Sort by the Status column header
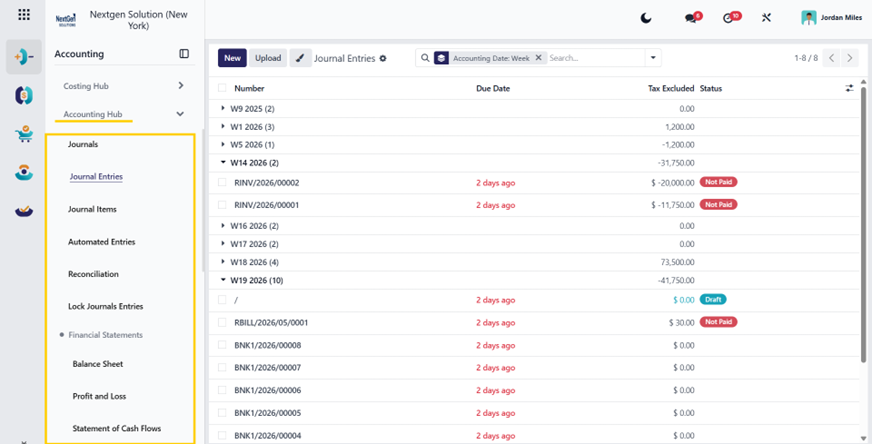This screenshot has width=872, height=444. click(711, 88)
